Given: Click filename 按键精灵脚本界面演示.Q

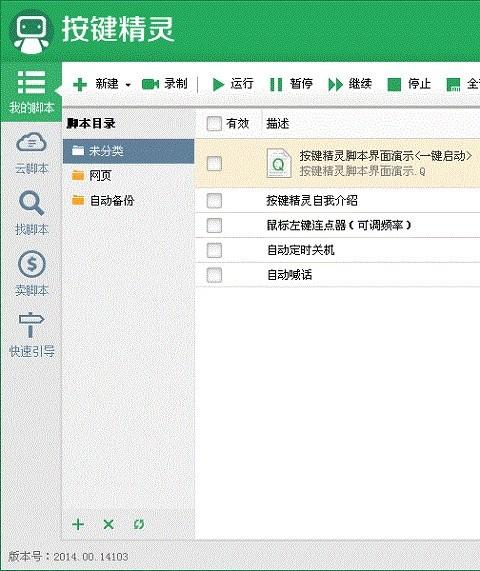Looking at the screenshot, I should tap(362, 171).
